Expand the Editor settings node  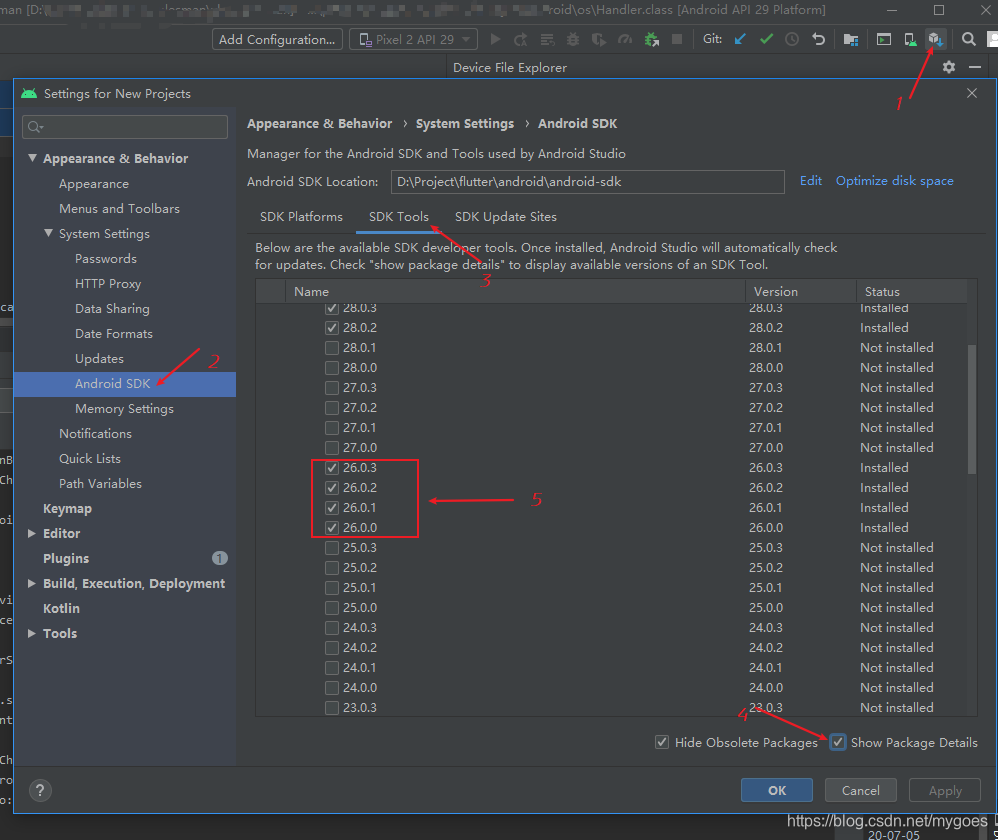(x=32, y=533)
